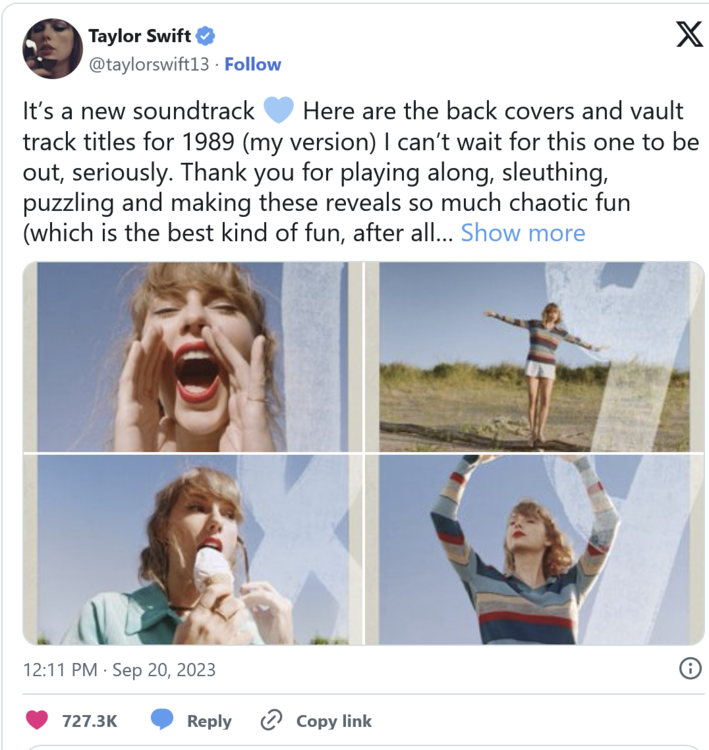This screenshot has width=709, height=750.
Task: Click the chain icon beside Copy link
Action: (271, 720)
